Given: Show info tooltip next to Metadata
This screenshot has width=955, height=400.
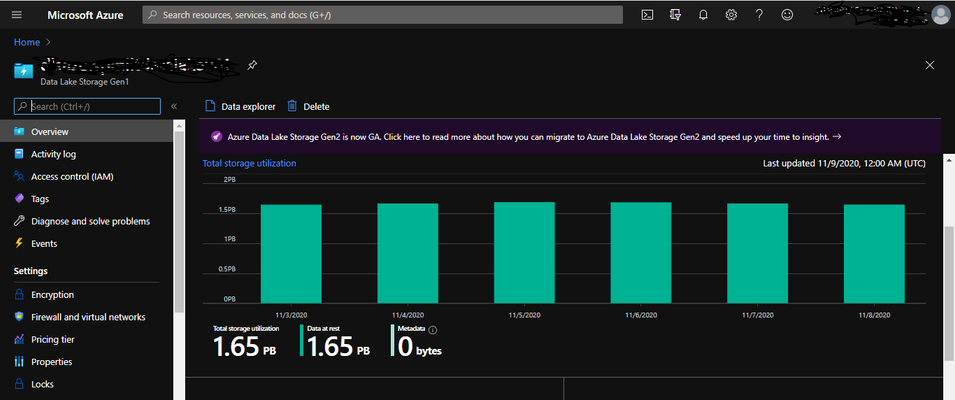Looking at the screenshot, I should click(433, 330).
